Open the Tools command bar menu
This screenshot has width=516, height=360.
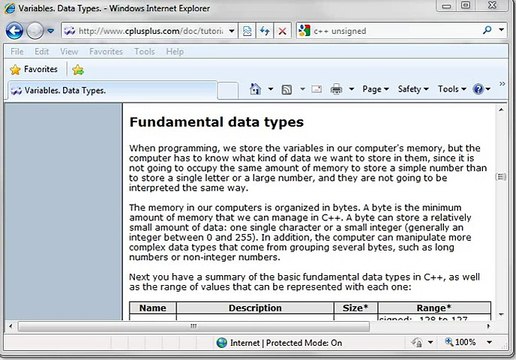click(452, 89)
